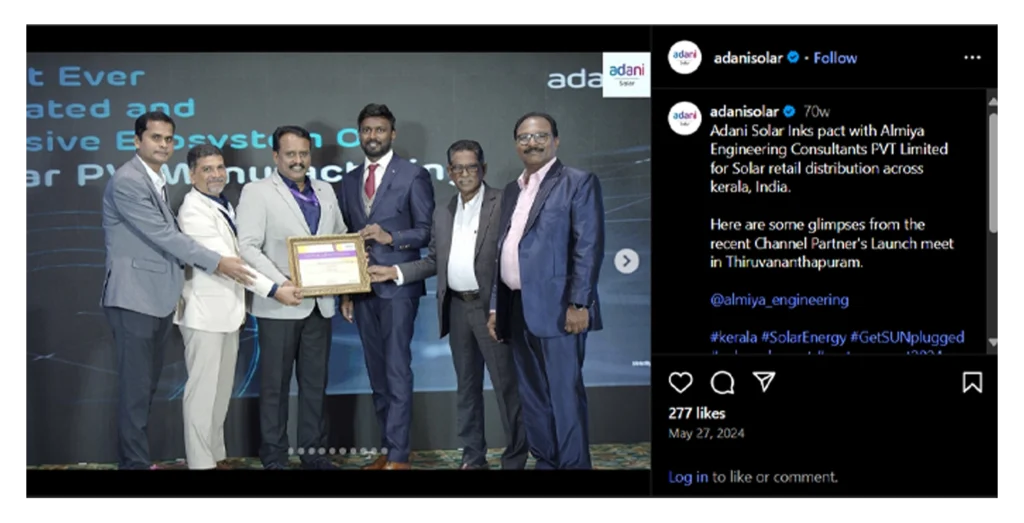This screenshot has height=523, width=1024.
Task: Open the #kerala hashtag
Action: pos(733,338)
